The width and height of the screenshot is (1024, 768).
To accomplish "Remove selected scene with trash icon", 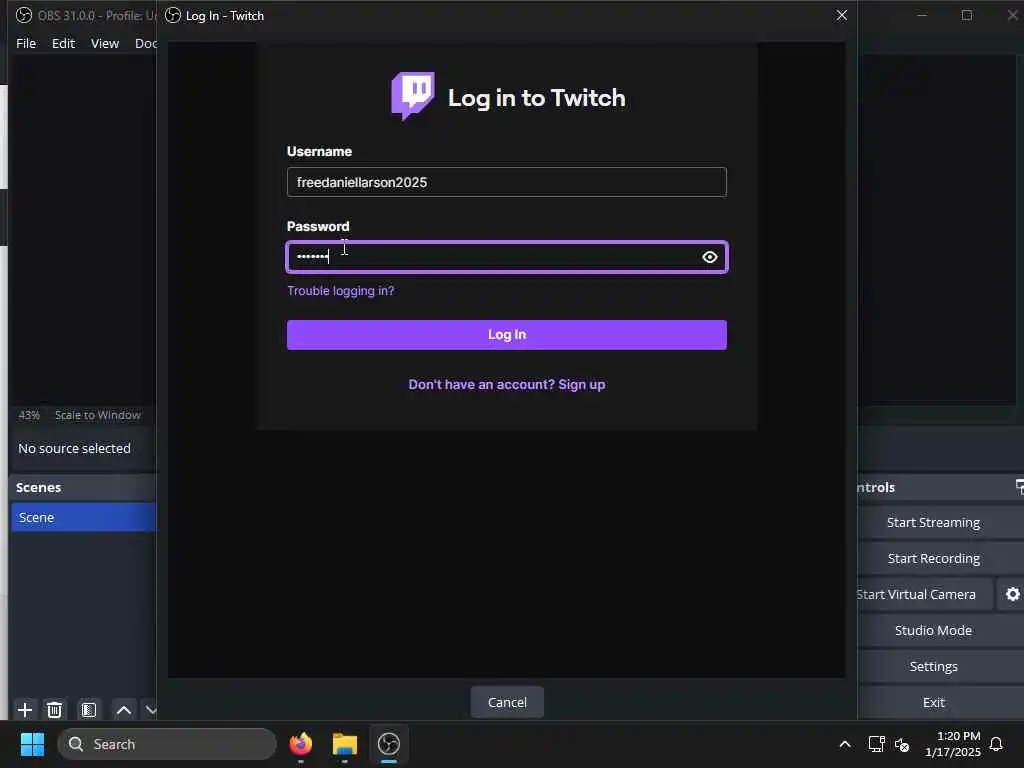I will point(55,709).
